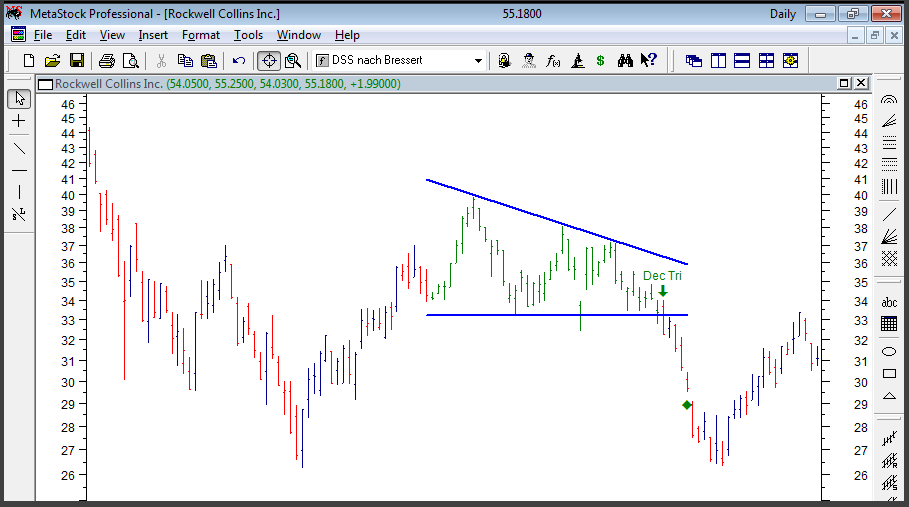Click the What's This help pointer icon

649,60
